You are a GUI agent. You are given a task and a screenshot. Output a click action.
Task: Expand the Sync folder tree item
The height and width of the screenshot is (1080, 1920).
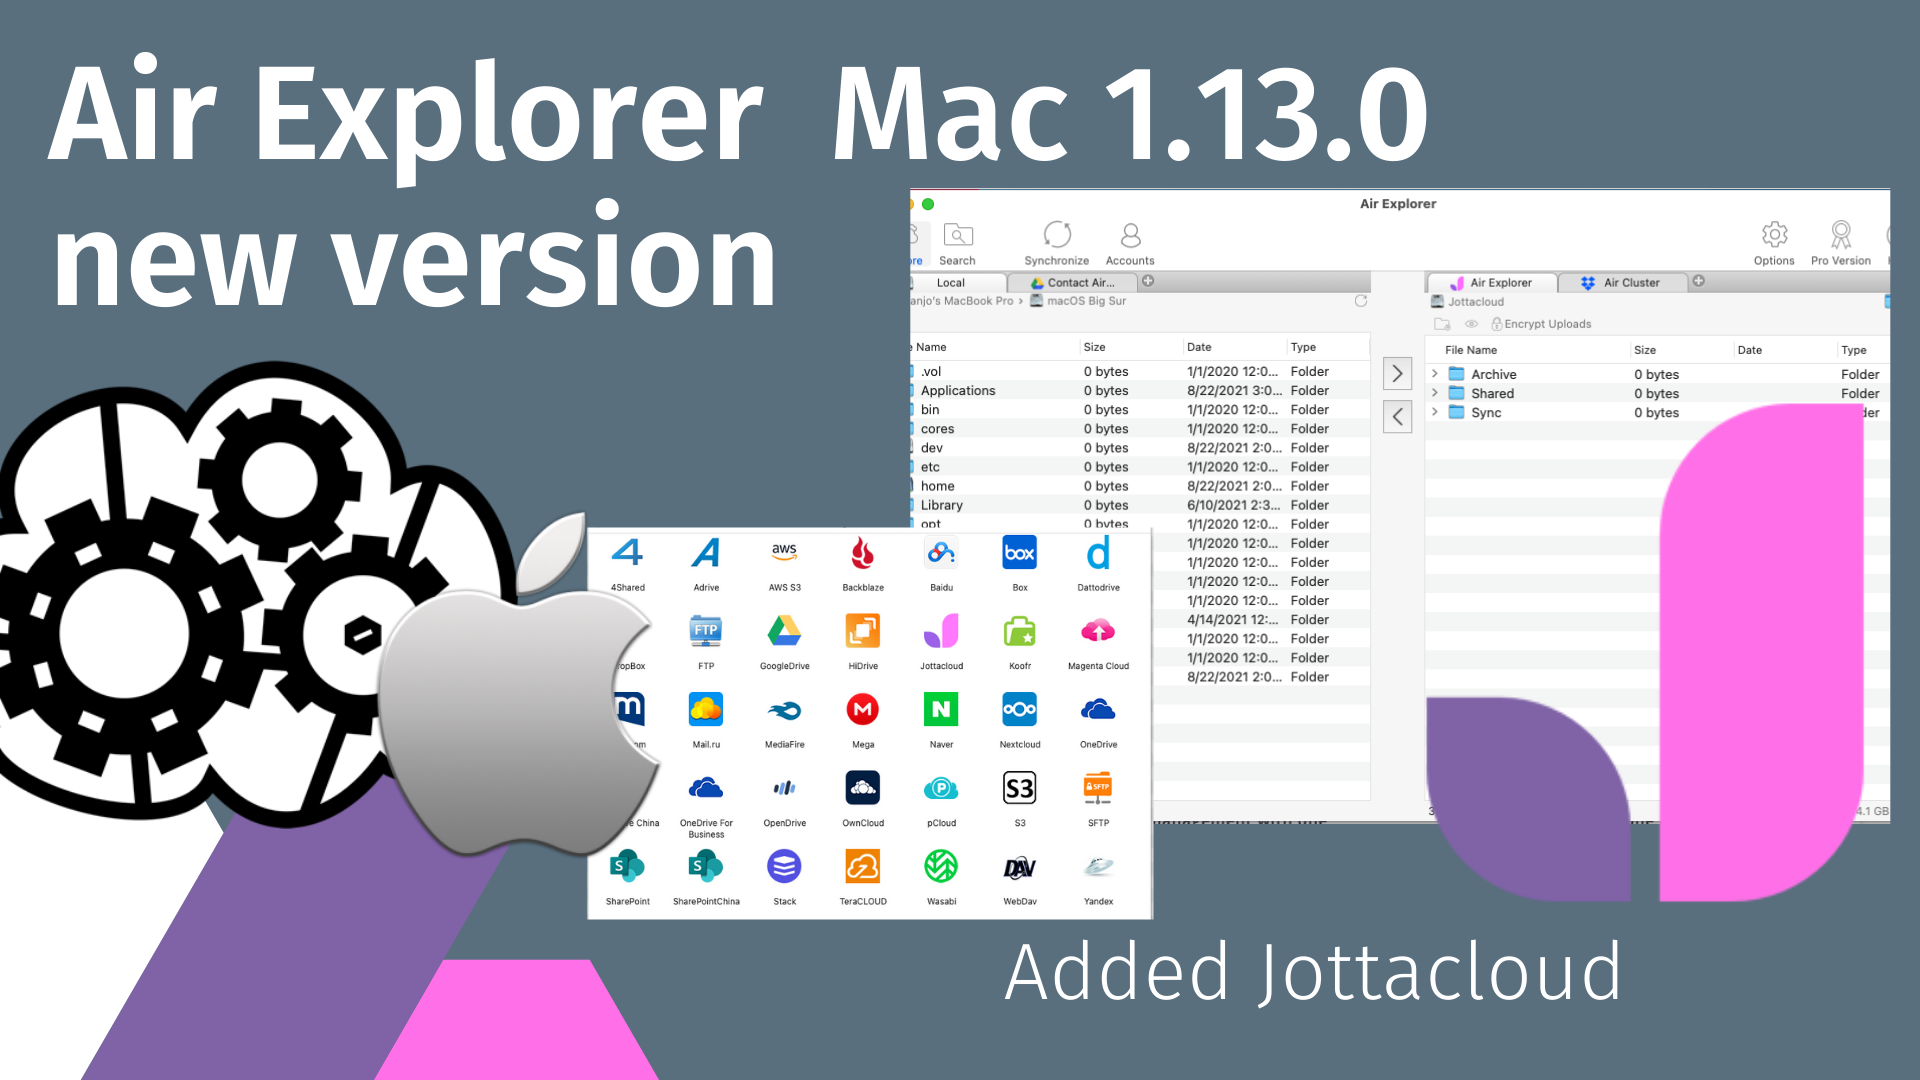1435,413
